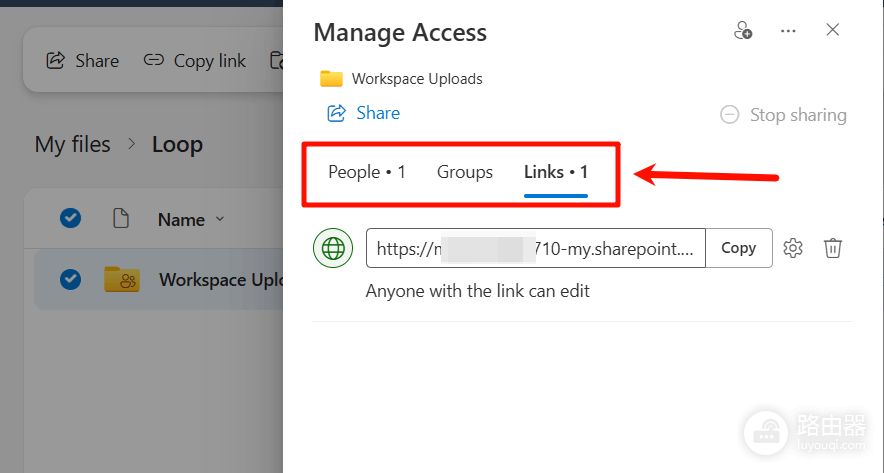Delete the sharing link with trash icon
Image resolution: width=884 pixels, height=473 pixels.
tap(833, 248)
